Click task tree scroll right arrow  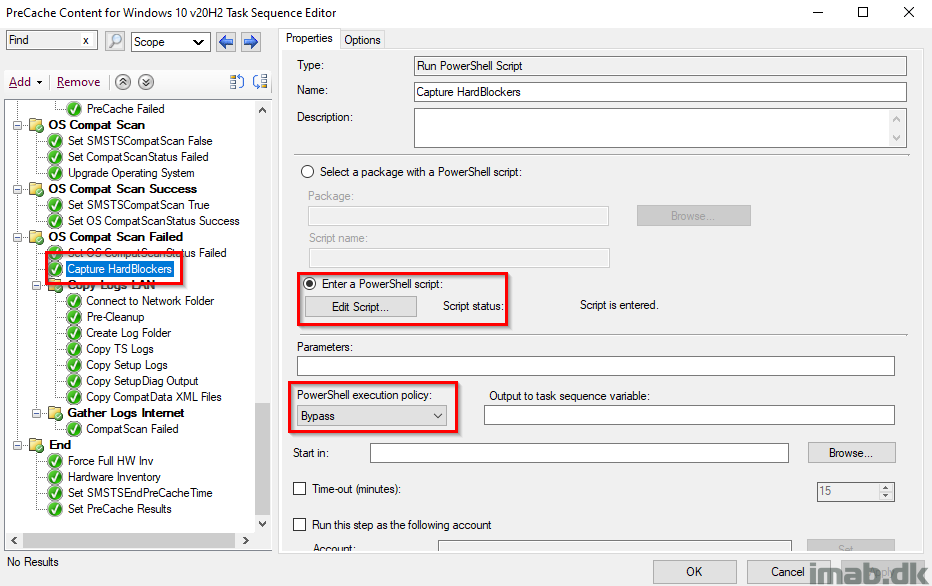(x=245, y=540)
